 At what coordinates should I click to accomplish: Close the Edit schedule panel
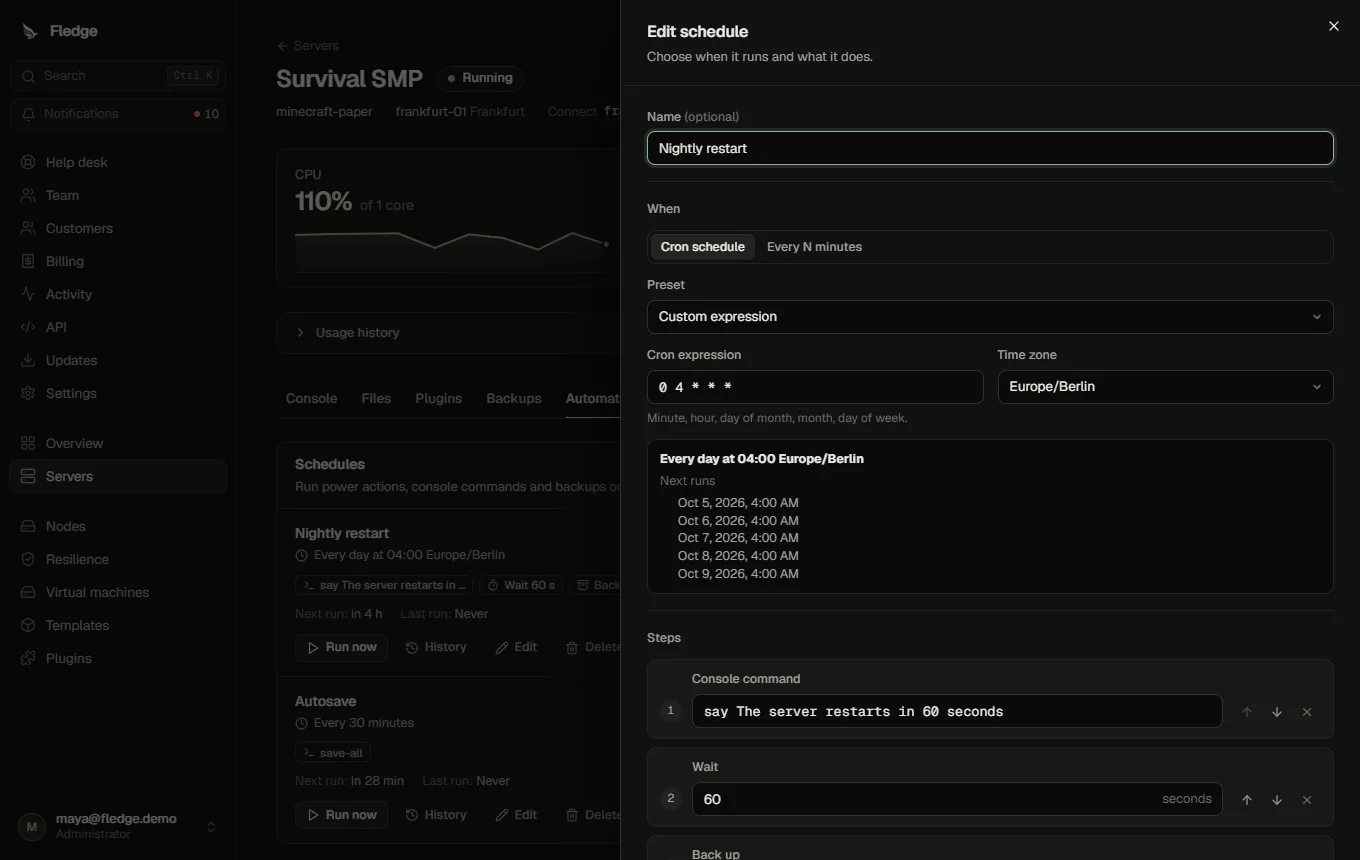coord(1333,26)
